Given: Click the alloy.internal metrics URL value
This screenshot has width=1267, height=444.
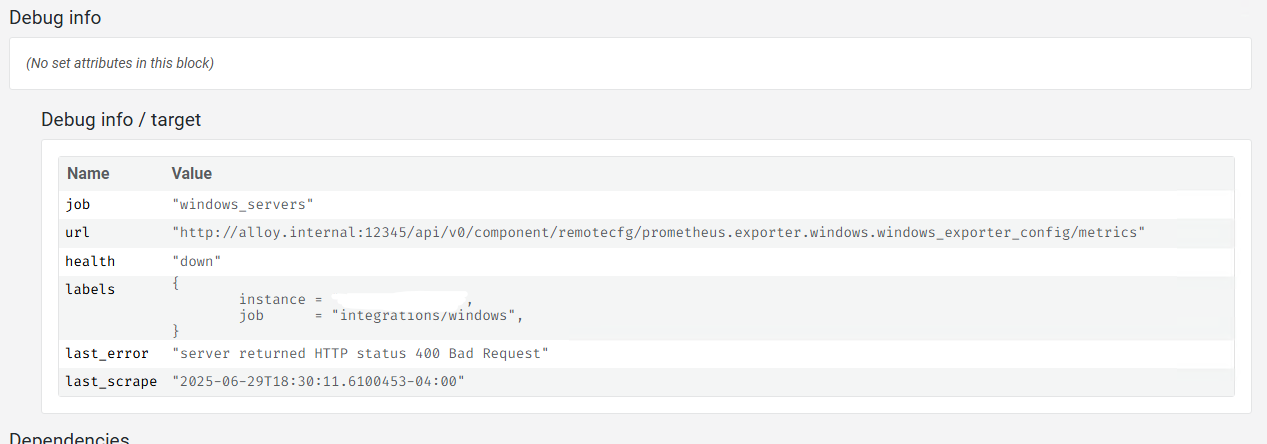Looking at the screenshot, I should [x=658, y=233].
